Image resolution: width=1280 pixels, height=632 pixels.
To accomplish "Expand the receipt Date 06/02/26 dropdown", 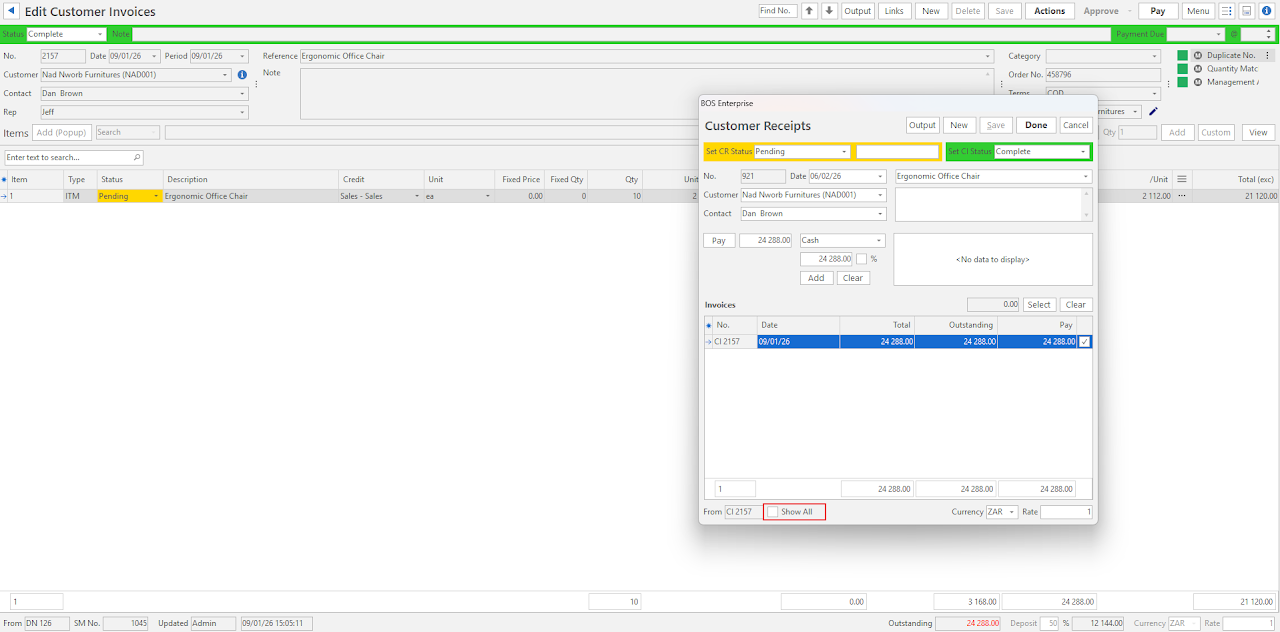I will click(880, 177).
